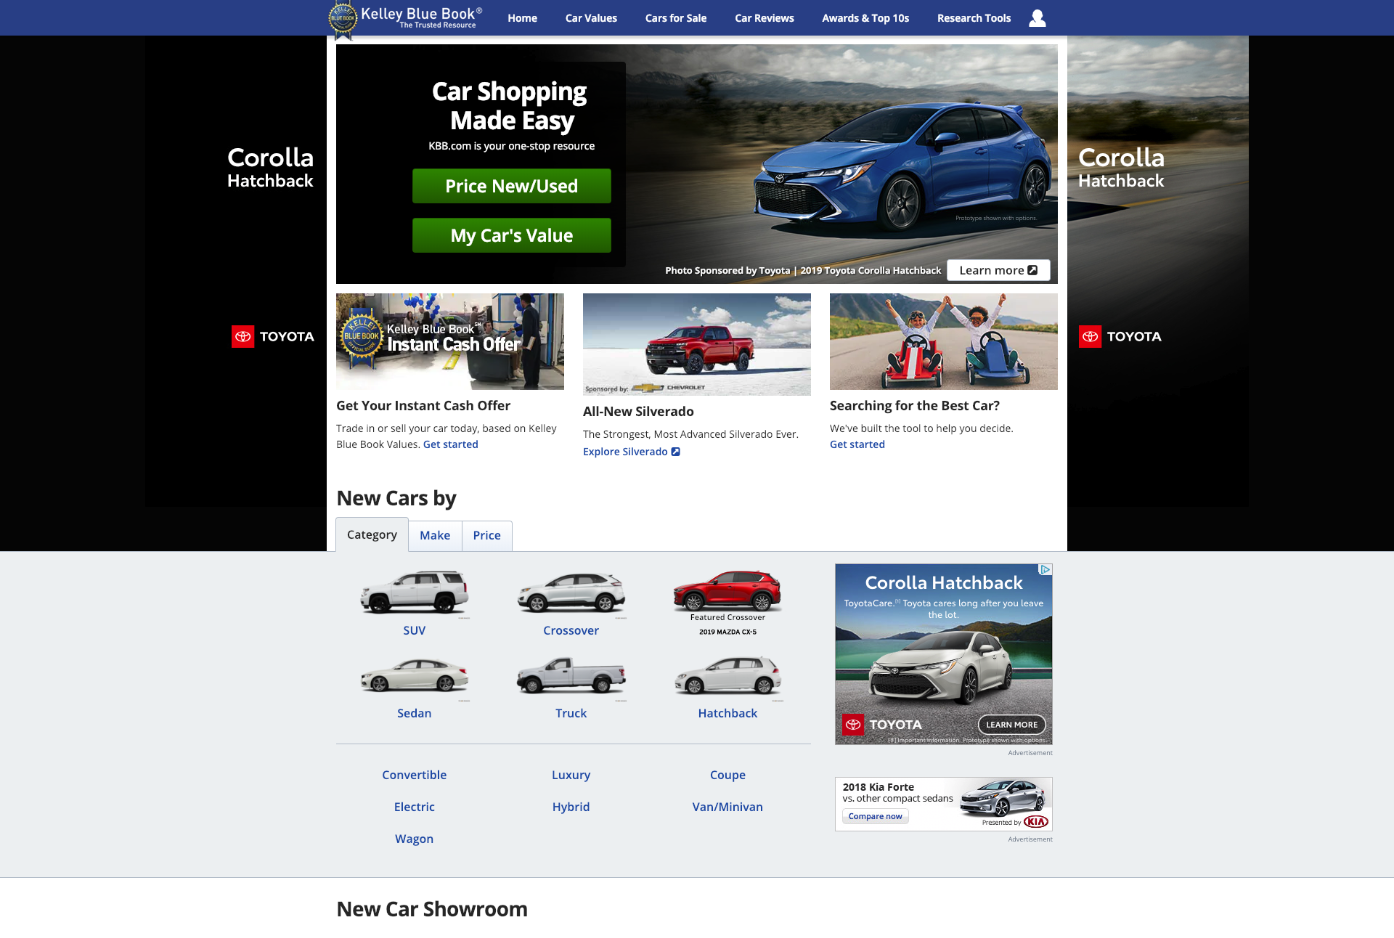
Task: Pick the Hatchback category car image
Action: coord(728,677)
